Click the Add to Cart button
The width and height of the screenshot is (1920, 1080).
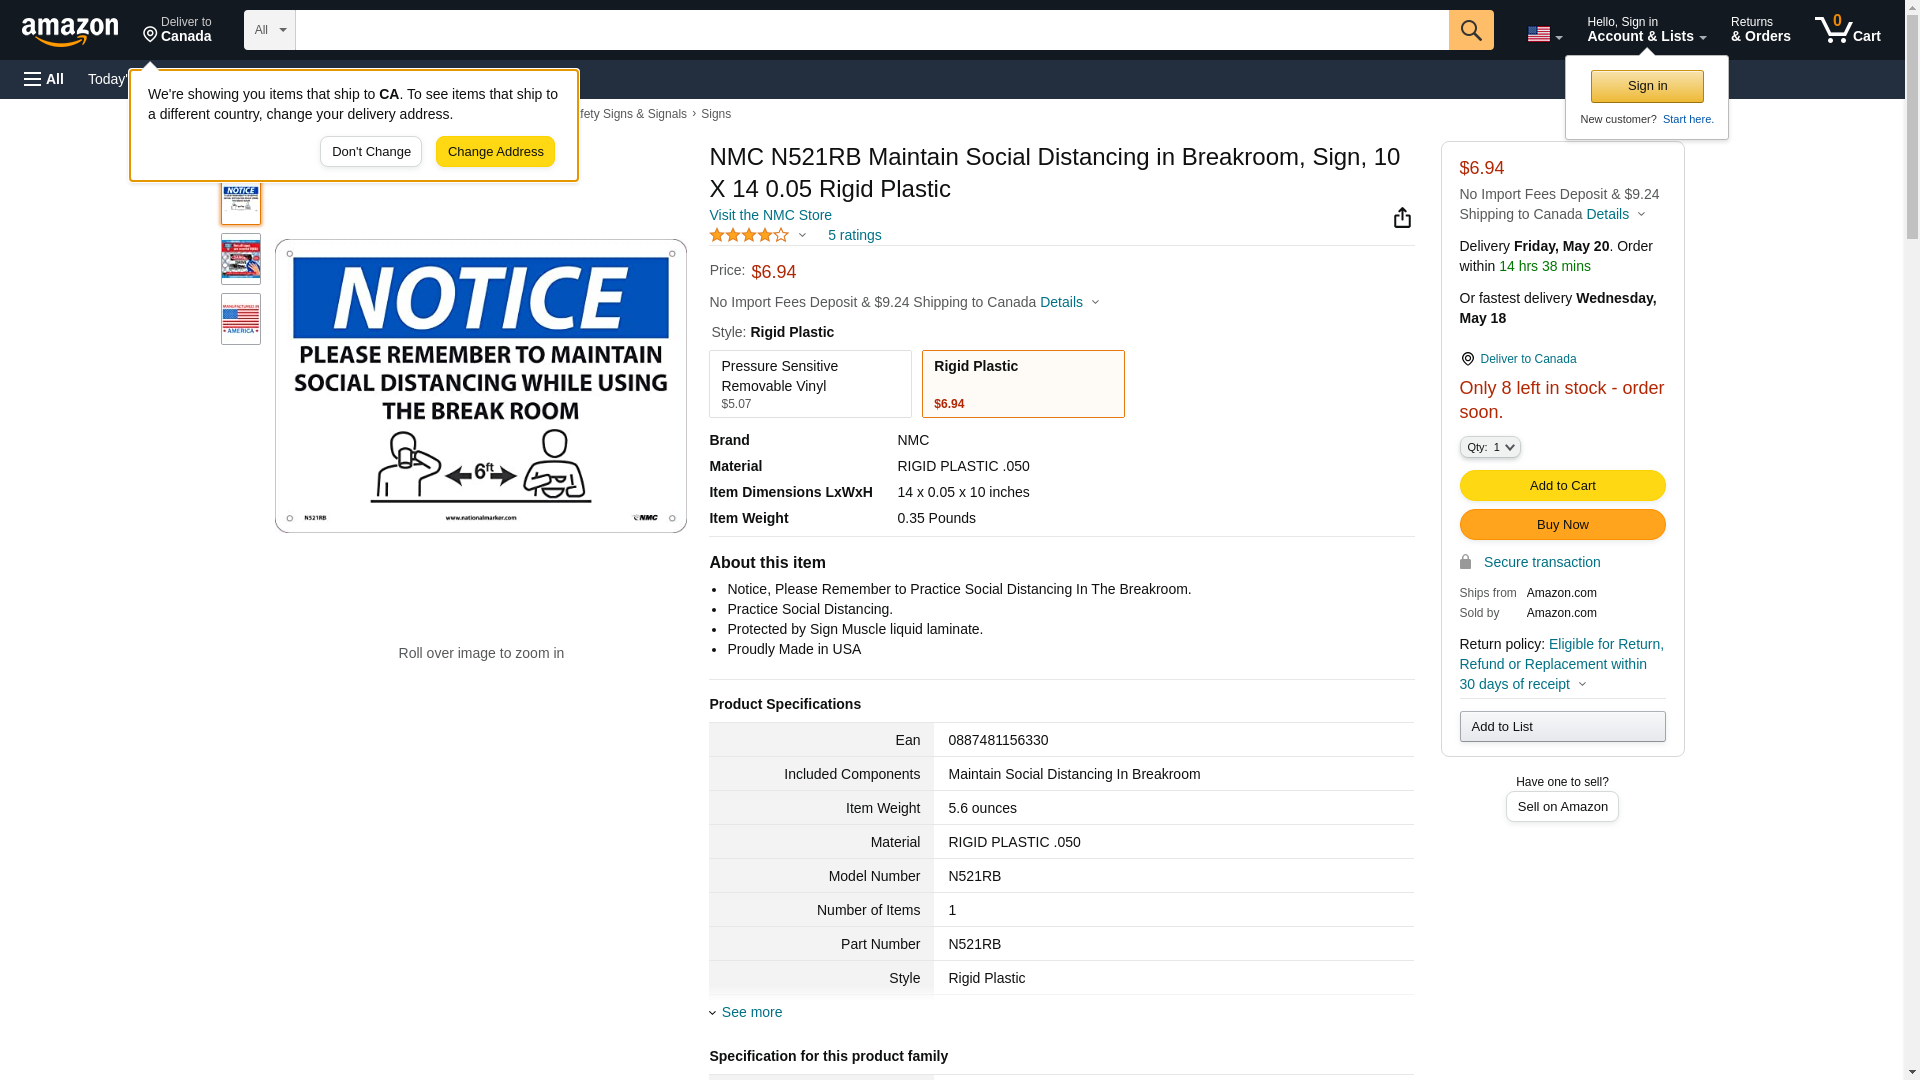1561,485
